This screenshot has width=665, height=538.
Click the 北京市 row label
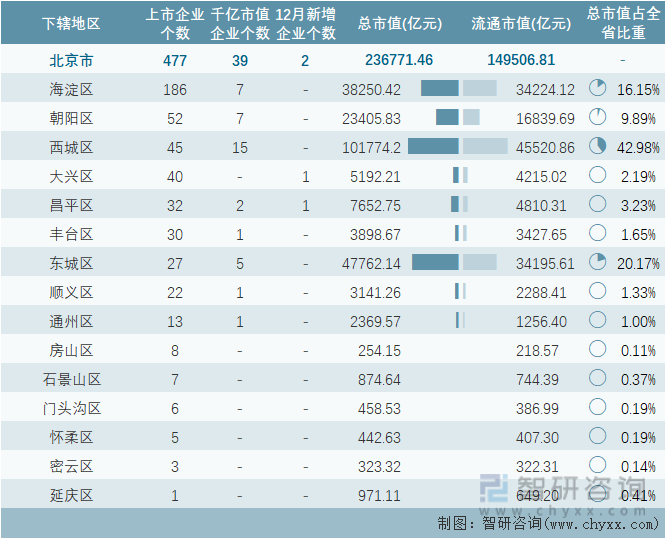71,60
